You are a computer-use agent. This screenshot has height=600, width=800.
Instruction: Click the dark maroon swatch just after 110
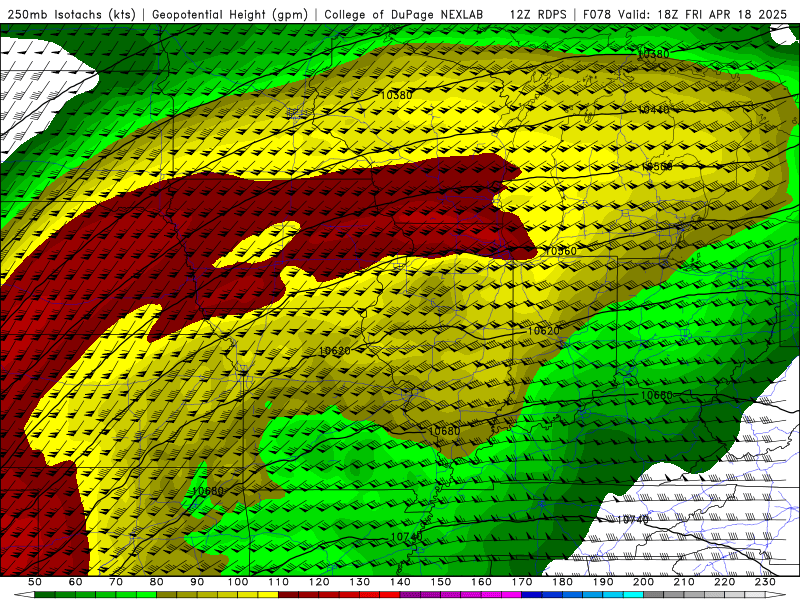pos(289,595)
